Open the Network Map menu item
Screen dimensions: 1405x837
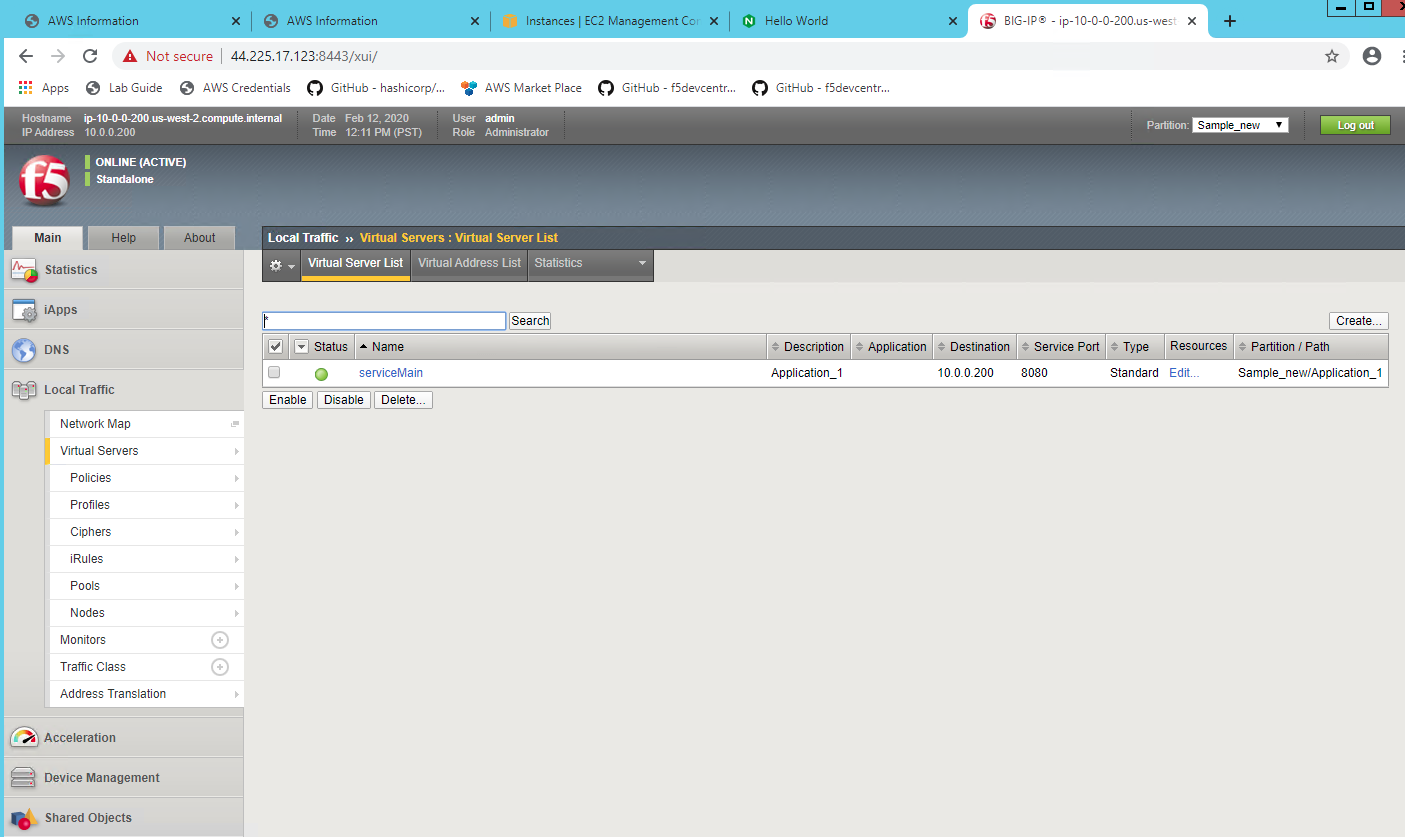point(145,424)
